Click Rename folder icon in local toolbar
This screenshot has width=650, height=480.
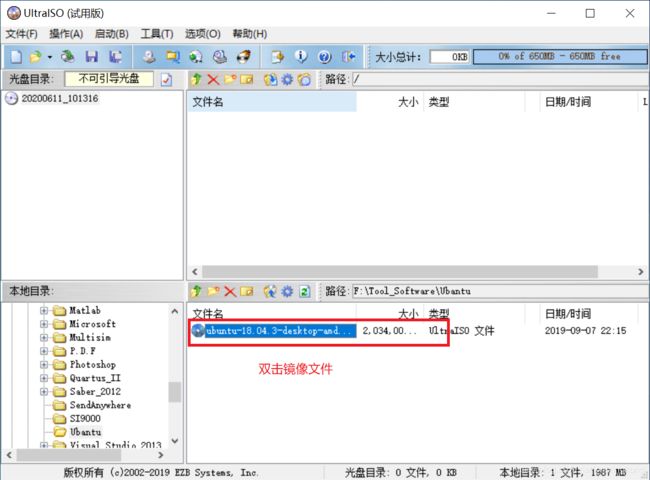[247, 291]
